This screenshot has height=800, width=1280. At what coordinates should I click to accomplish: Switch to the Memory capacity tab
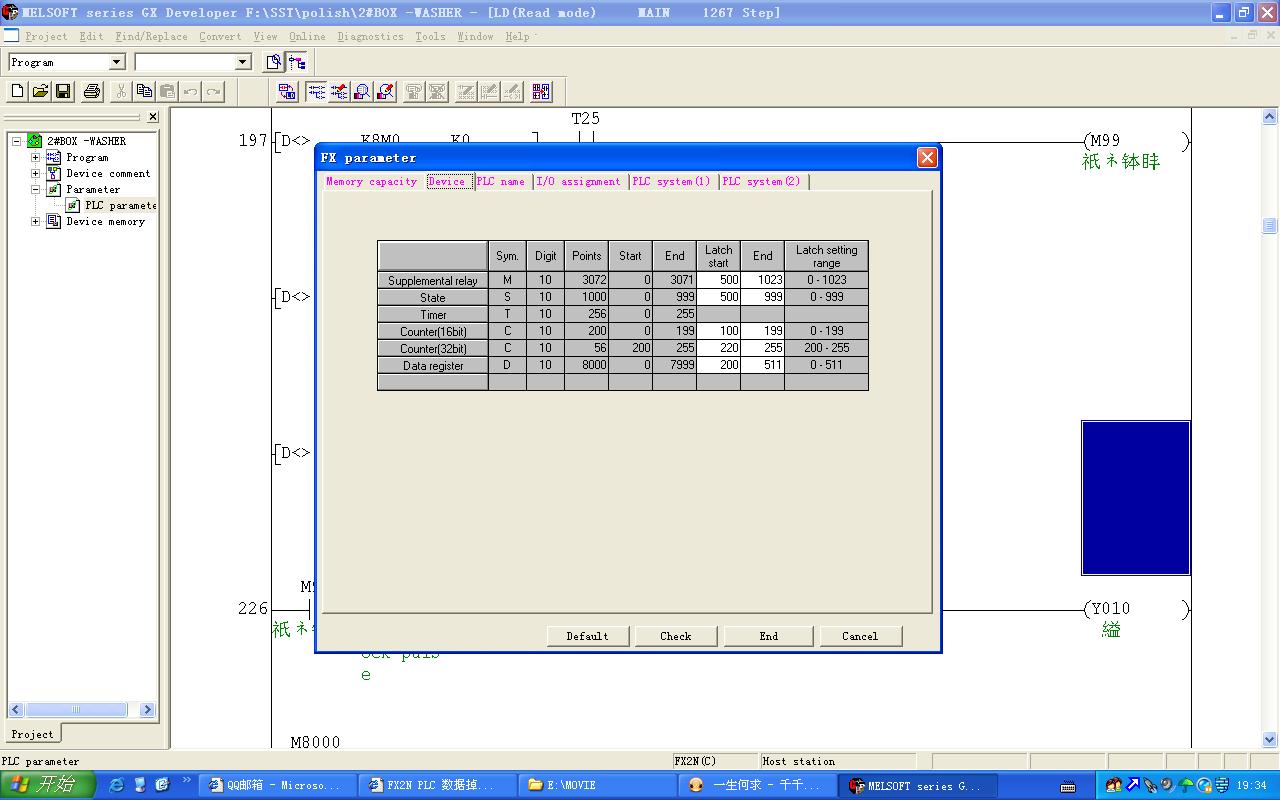click(x=371, y=181)
